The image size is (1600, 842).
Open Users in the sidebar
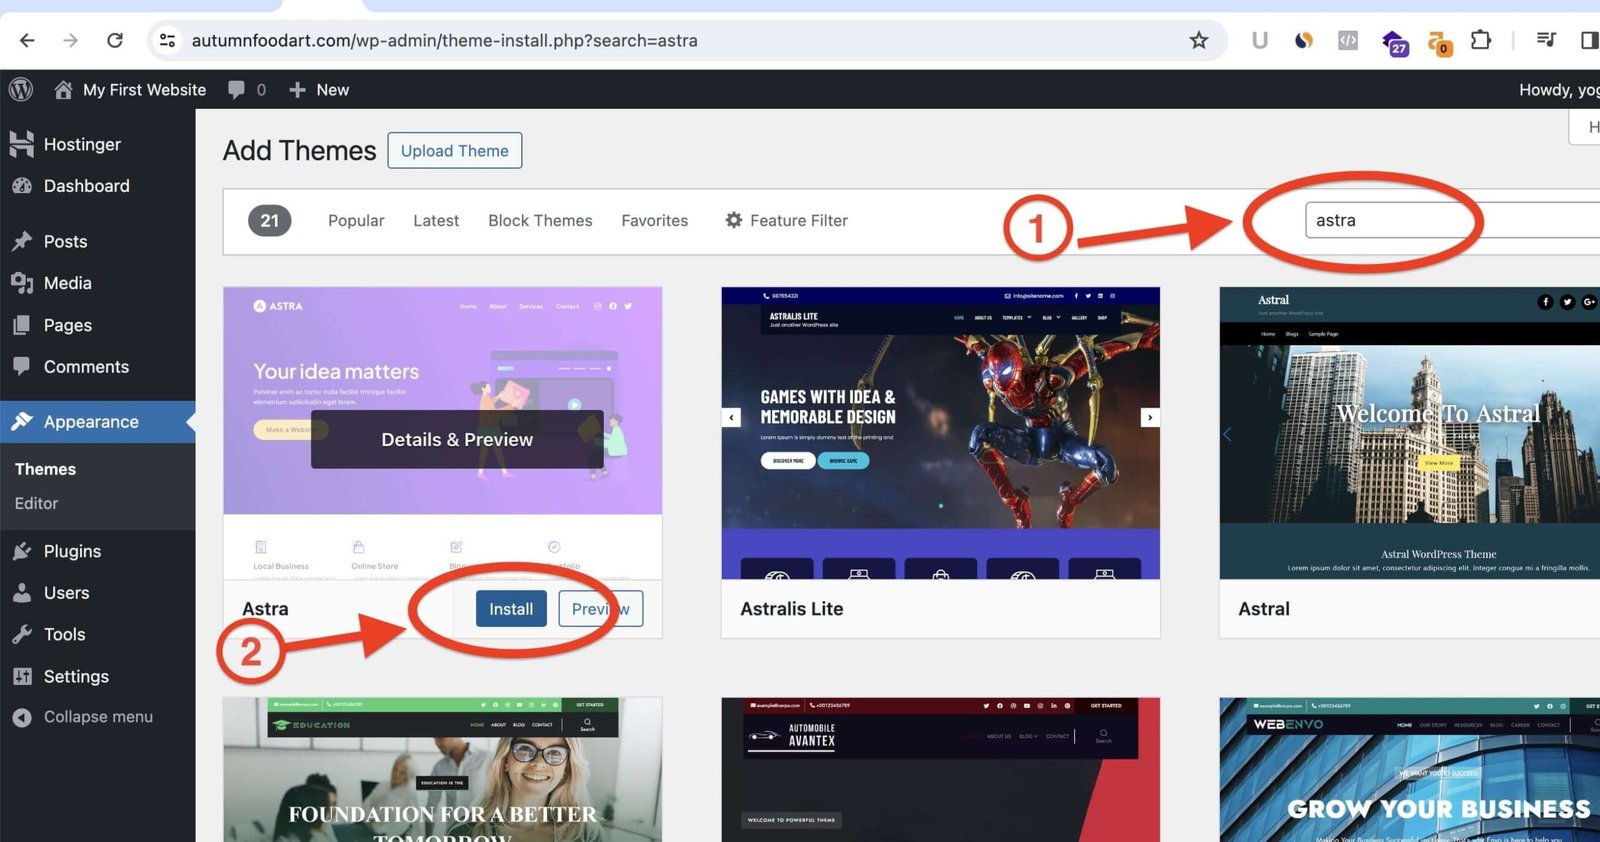[x=97, y=593]
